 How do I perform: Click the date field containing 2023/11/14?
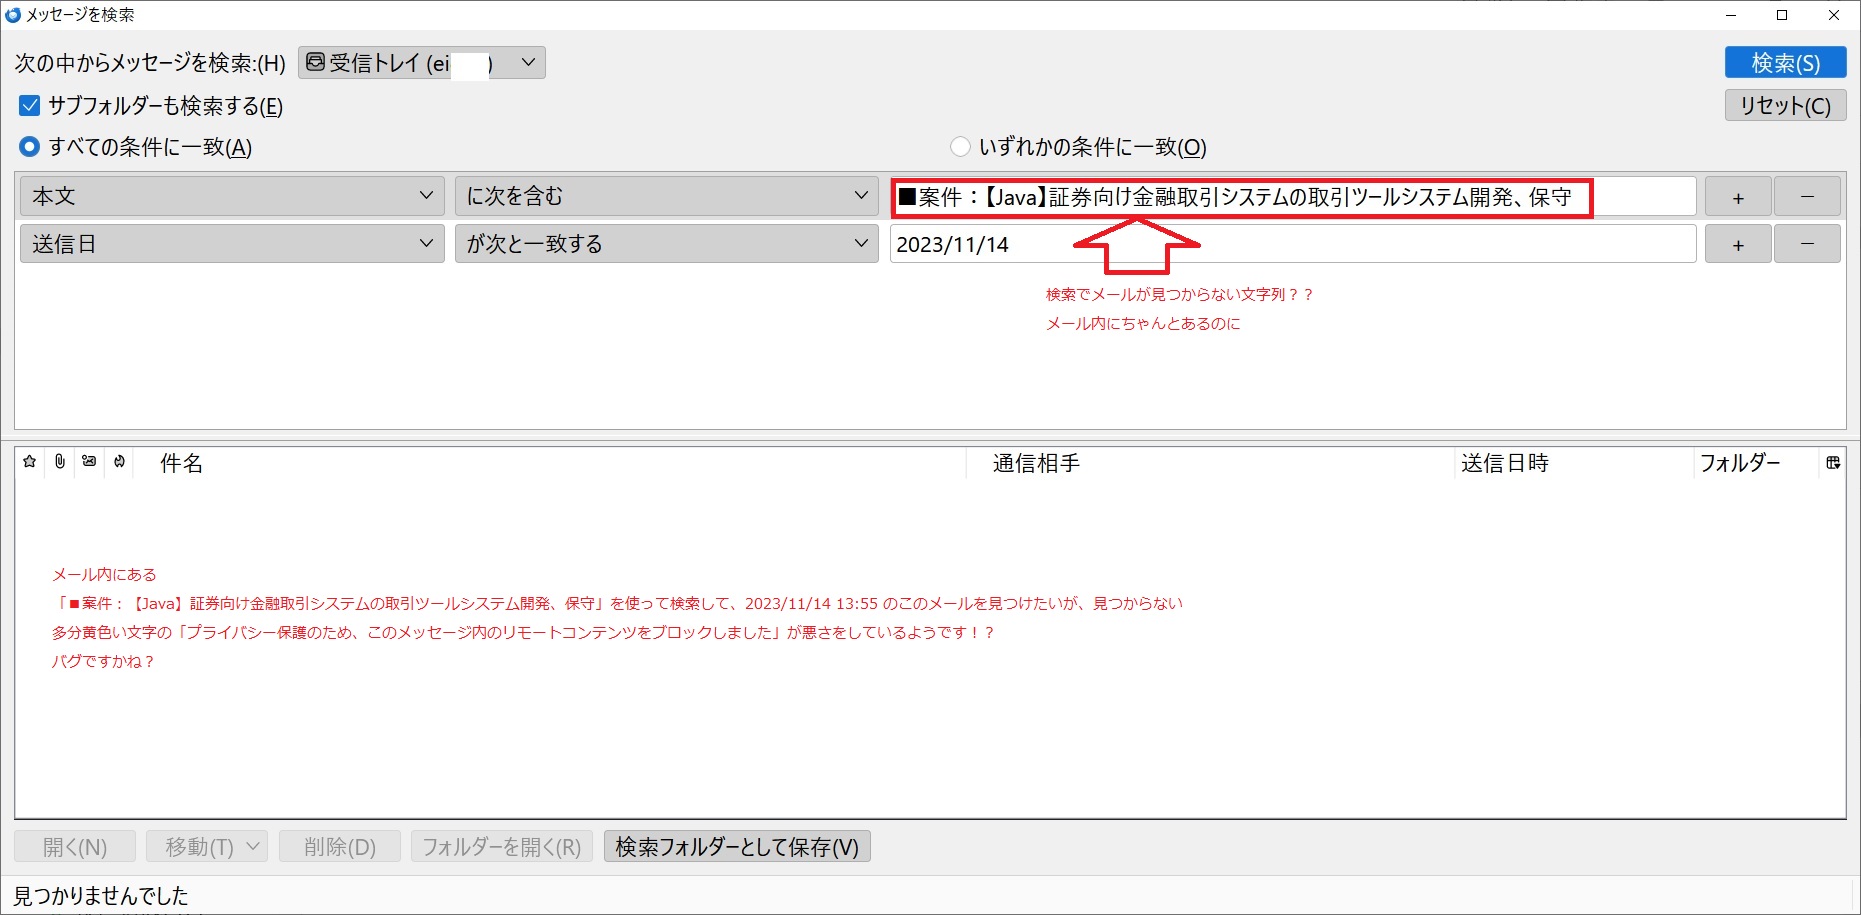1292,245
